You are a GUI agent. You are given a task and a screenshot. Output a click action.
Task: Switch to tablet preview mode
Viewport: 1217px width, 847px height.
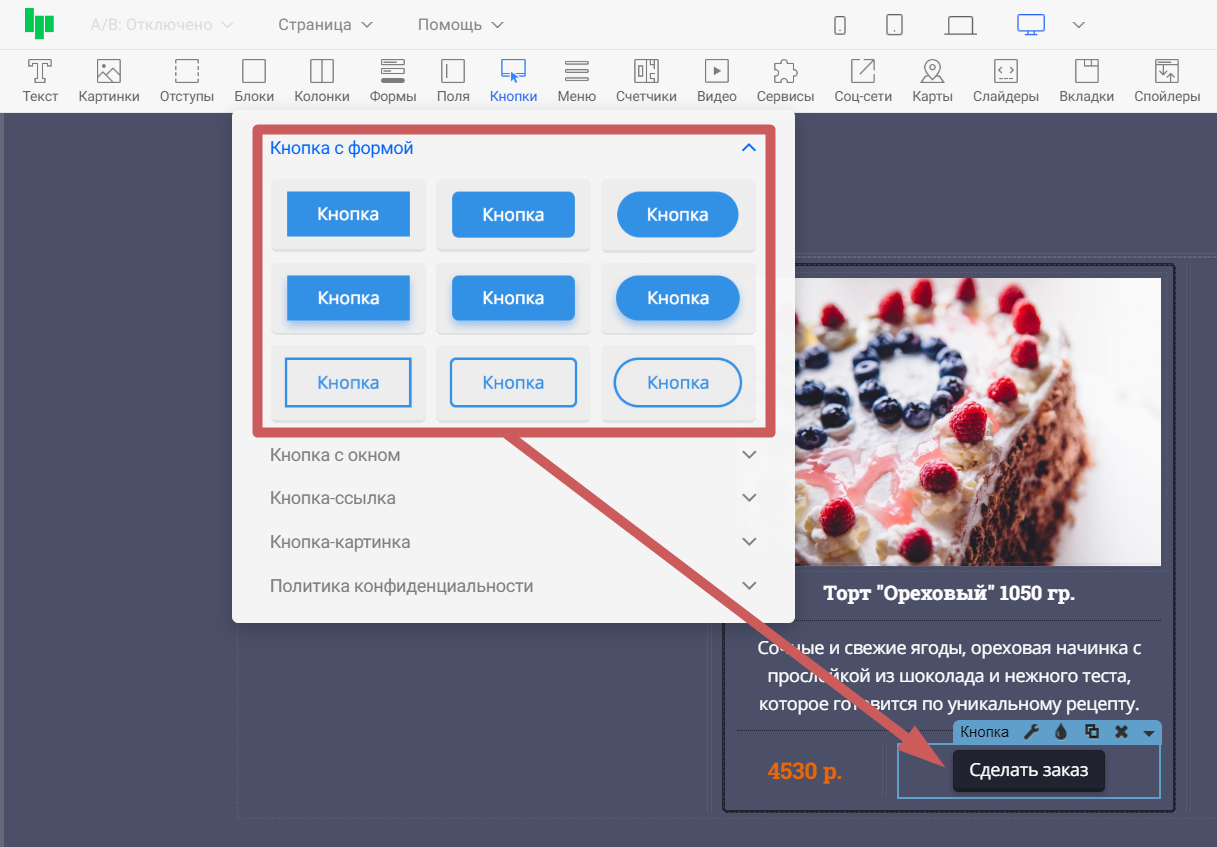[894, 25]
